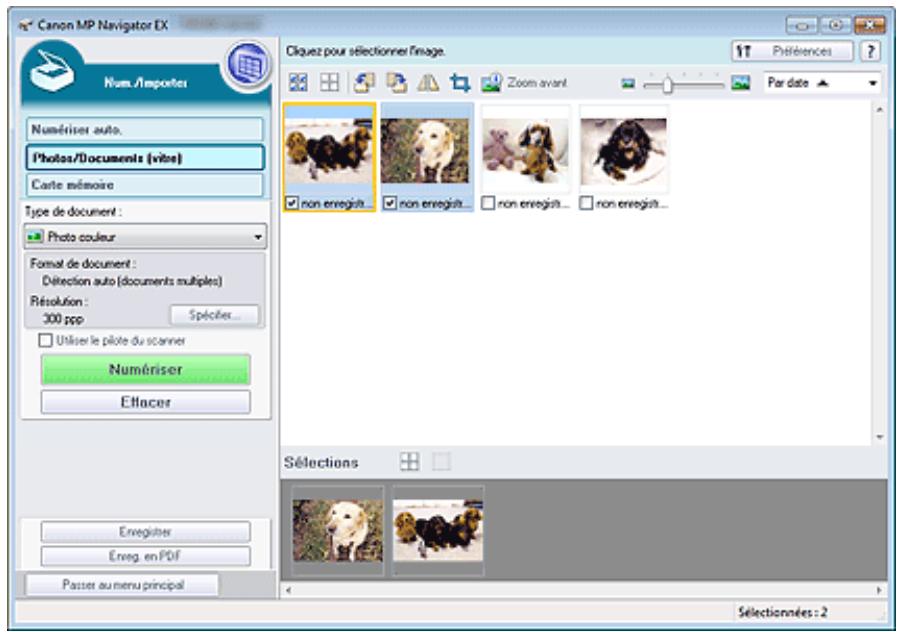Screen dimensions: 898x632
Task: Open the Photo couleur document type dropdown
Action: tap(145, 236)
